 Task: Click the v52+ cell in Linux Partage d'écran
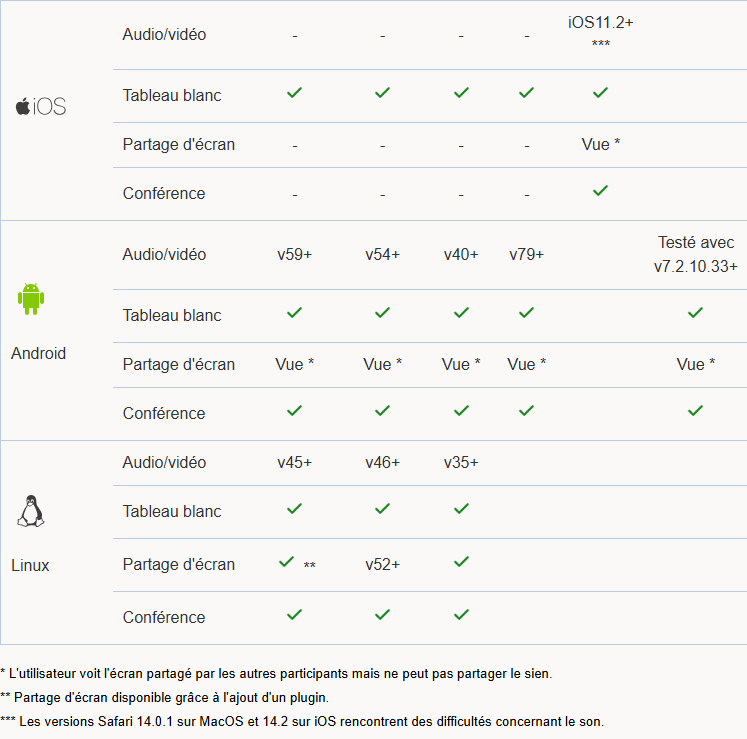[x=382, y=565]
